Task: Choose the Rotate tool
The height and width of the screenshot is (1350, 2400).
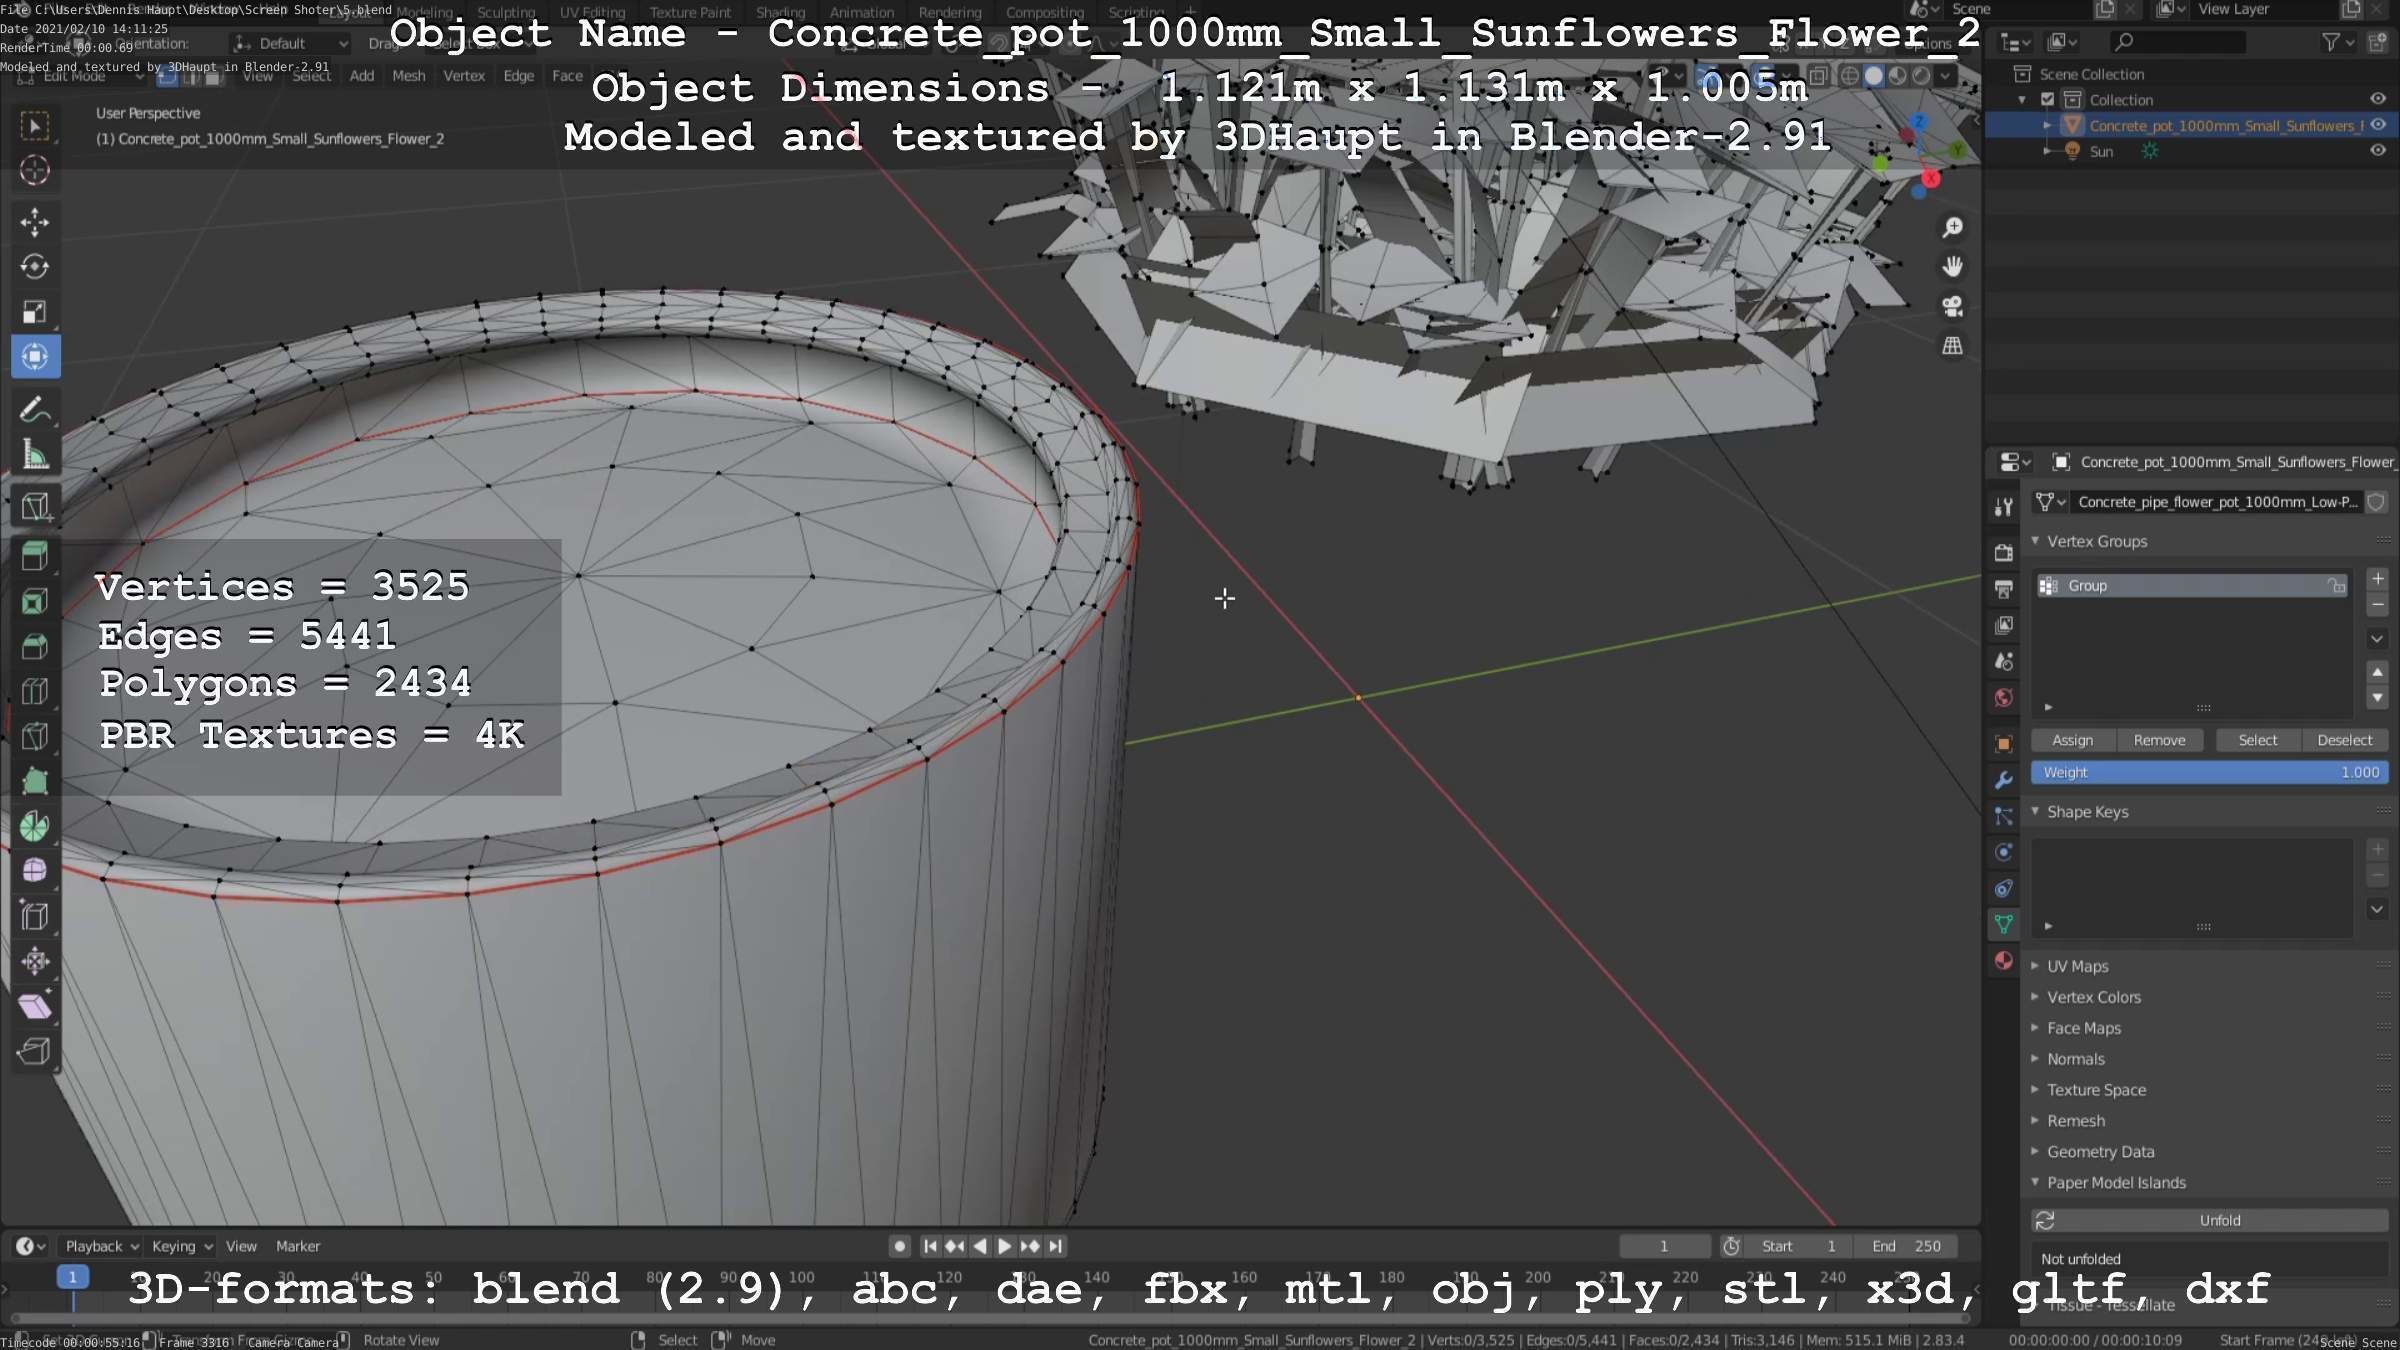Action: (35, 267)
